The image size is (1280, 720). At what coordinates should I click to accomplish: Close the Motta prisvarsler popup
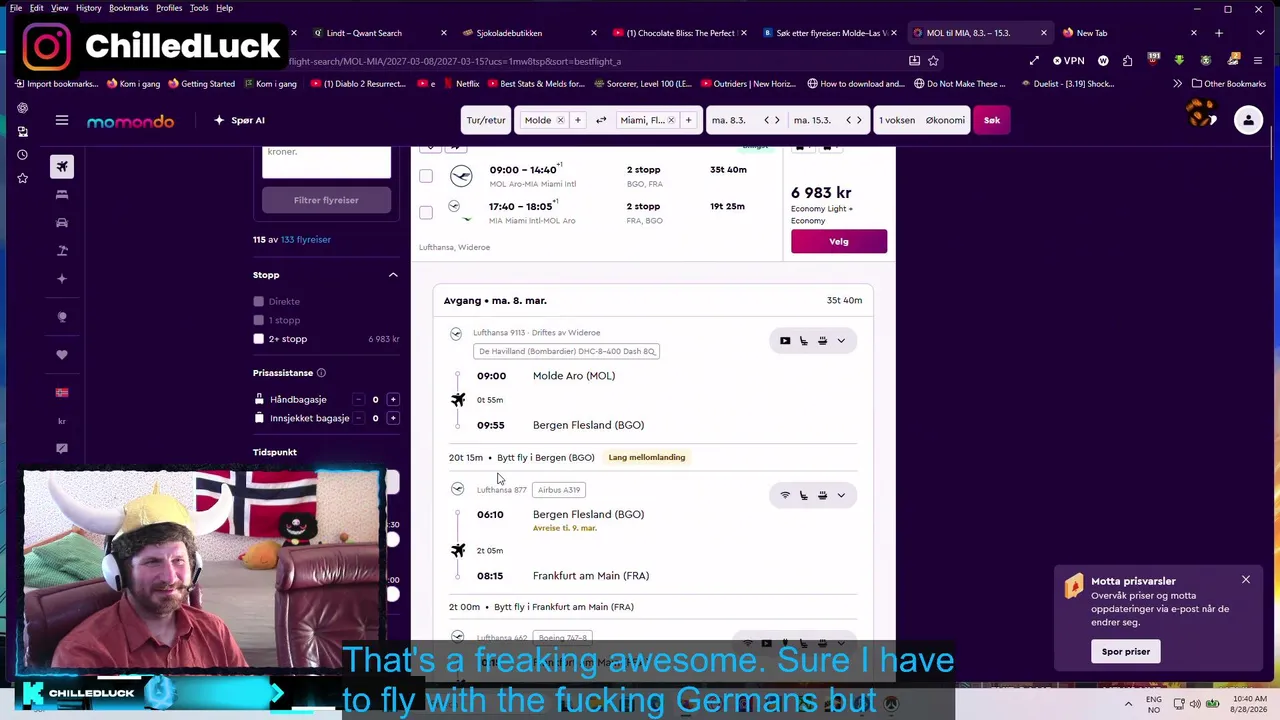pyautogui.click(x=1246, y=580)
